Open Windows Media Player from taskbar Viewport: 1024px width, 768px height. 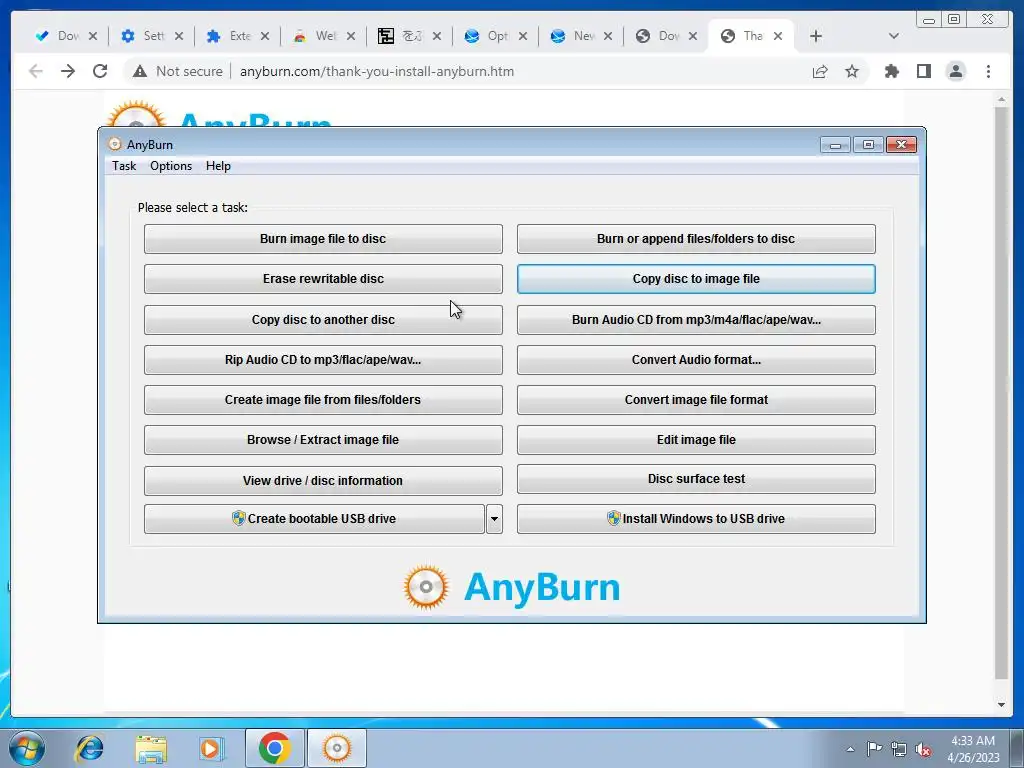pos(212,748)
